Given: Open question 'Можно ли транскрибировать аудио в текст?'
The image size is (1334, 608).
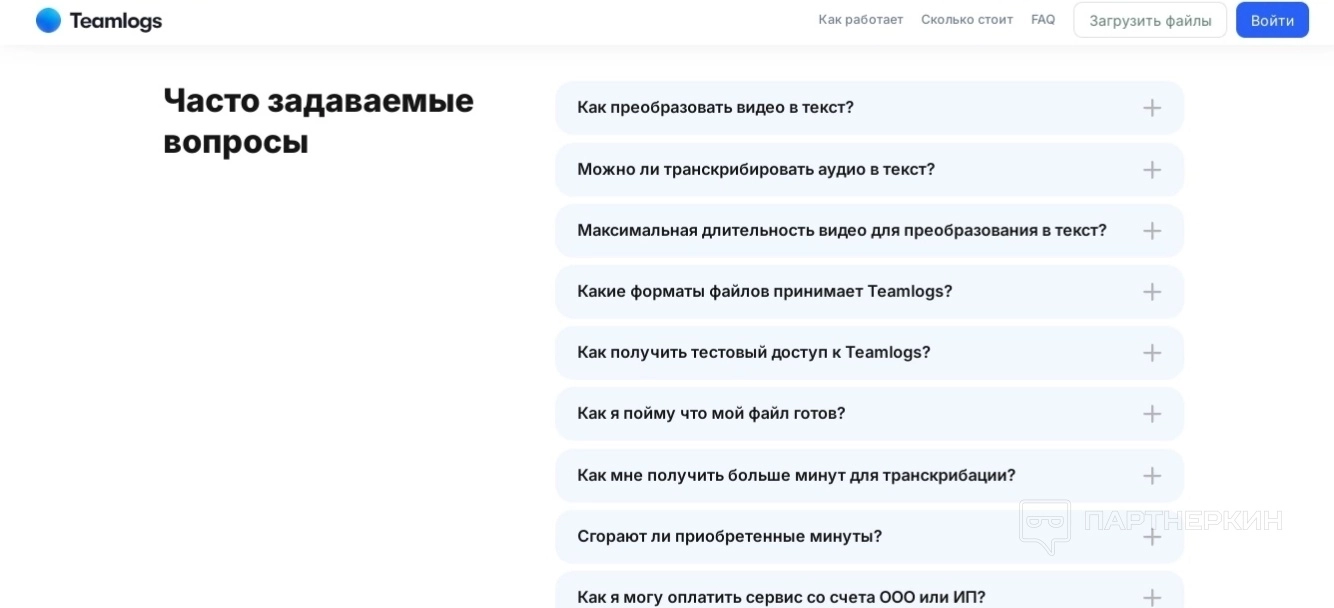Looking at the screenshot, I should click(869, 170).
